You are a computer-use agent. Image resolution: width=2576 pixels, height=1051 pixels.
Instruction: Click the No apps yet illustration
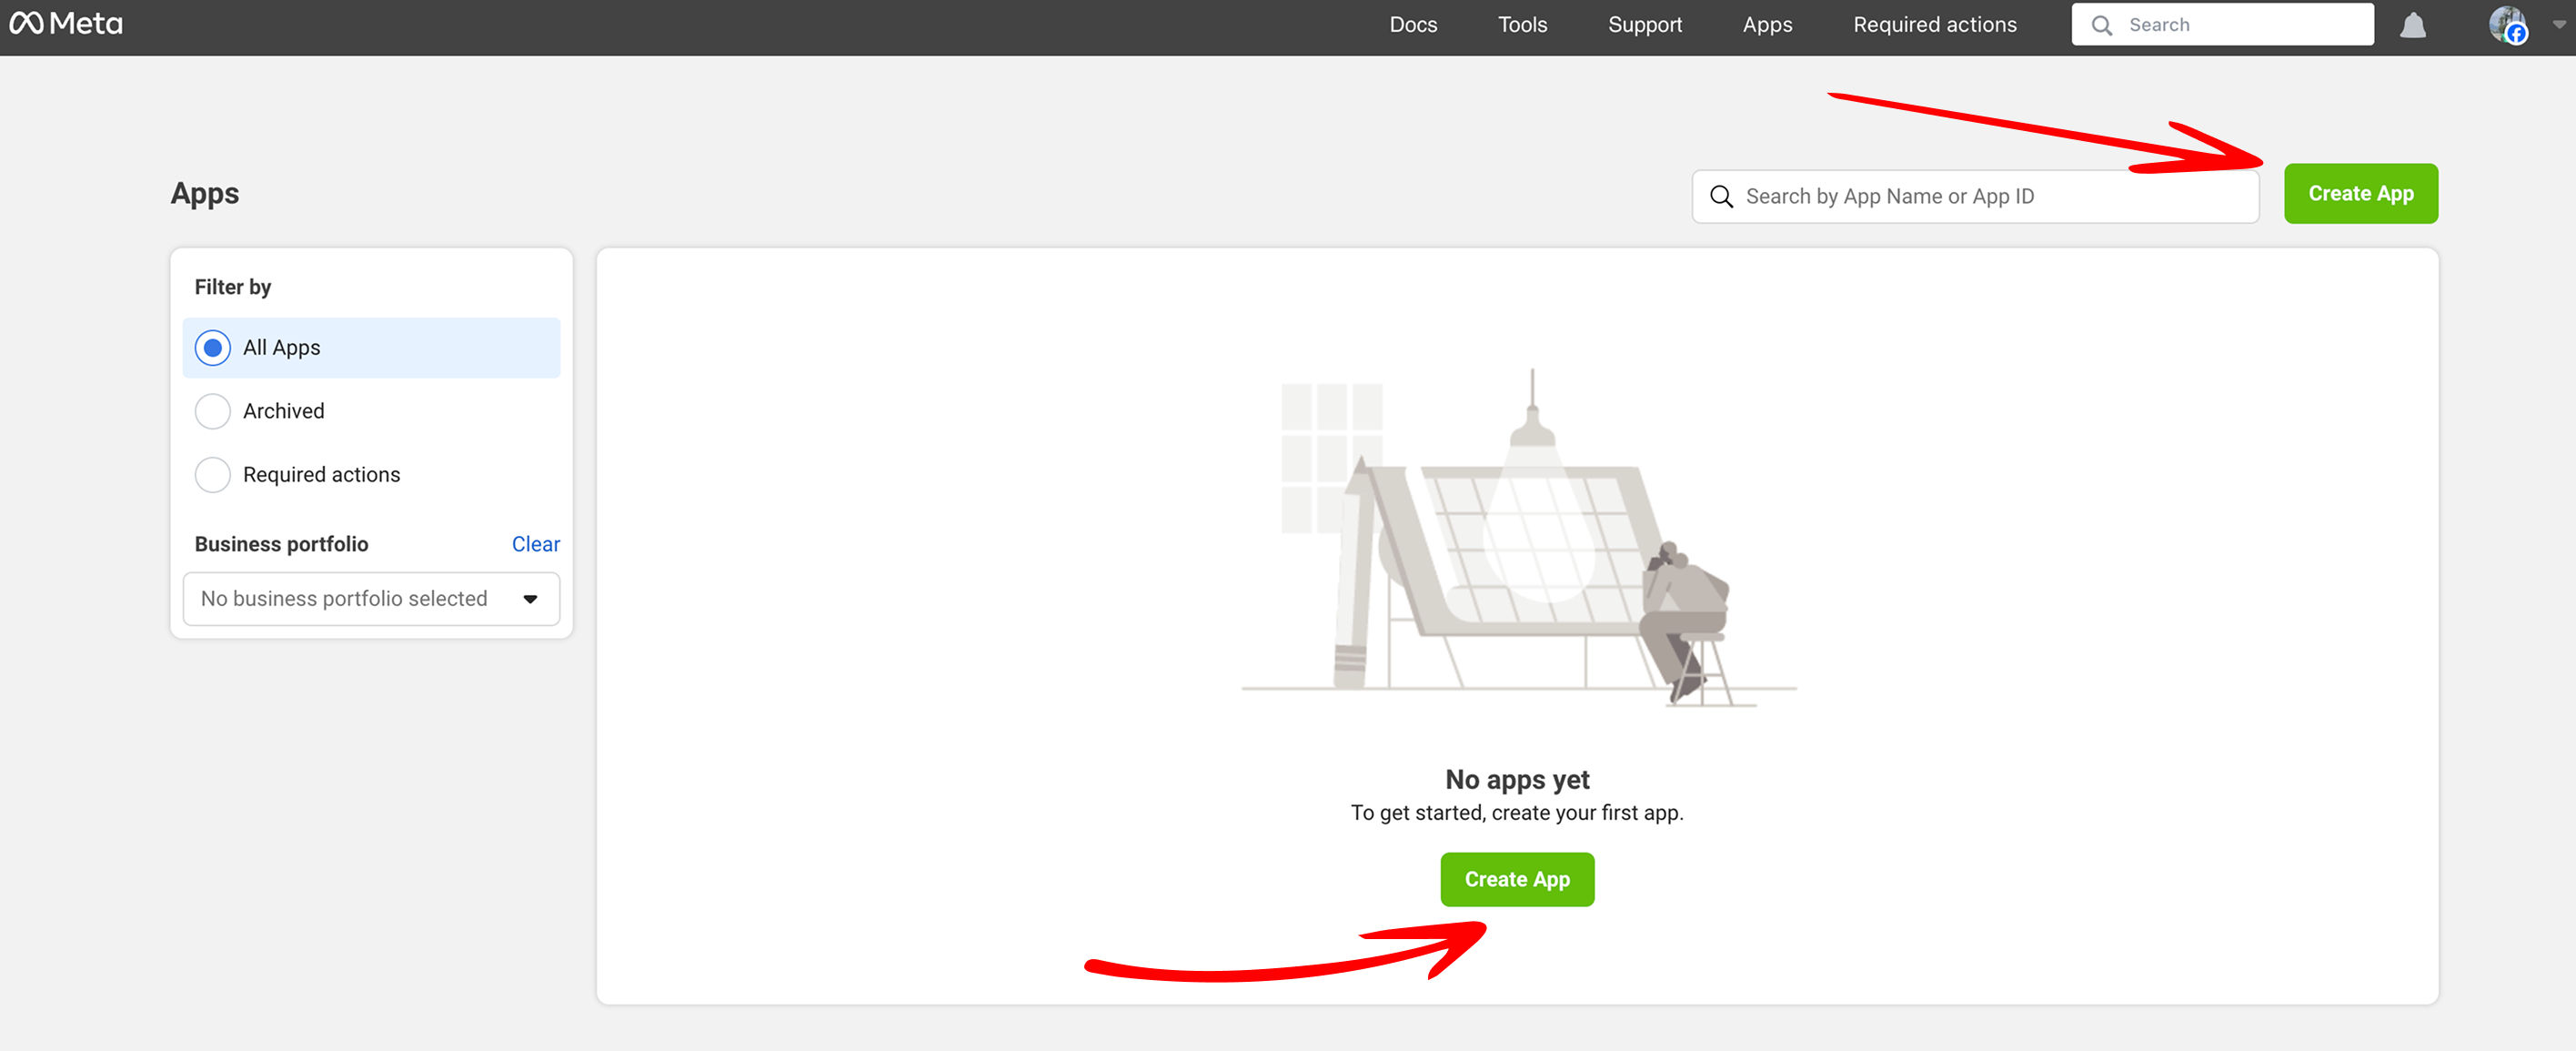point(1517,537)
